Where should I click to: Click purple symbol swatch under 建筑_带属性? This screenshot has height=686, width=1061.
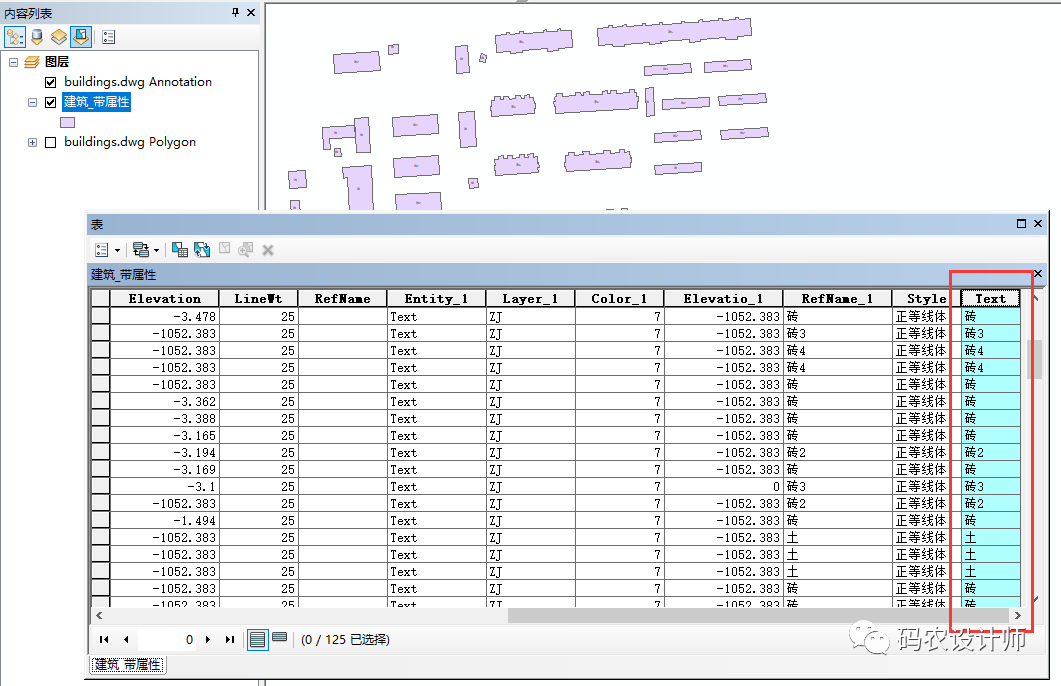click(68, 122)
